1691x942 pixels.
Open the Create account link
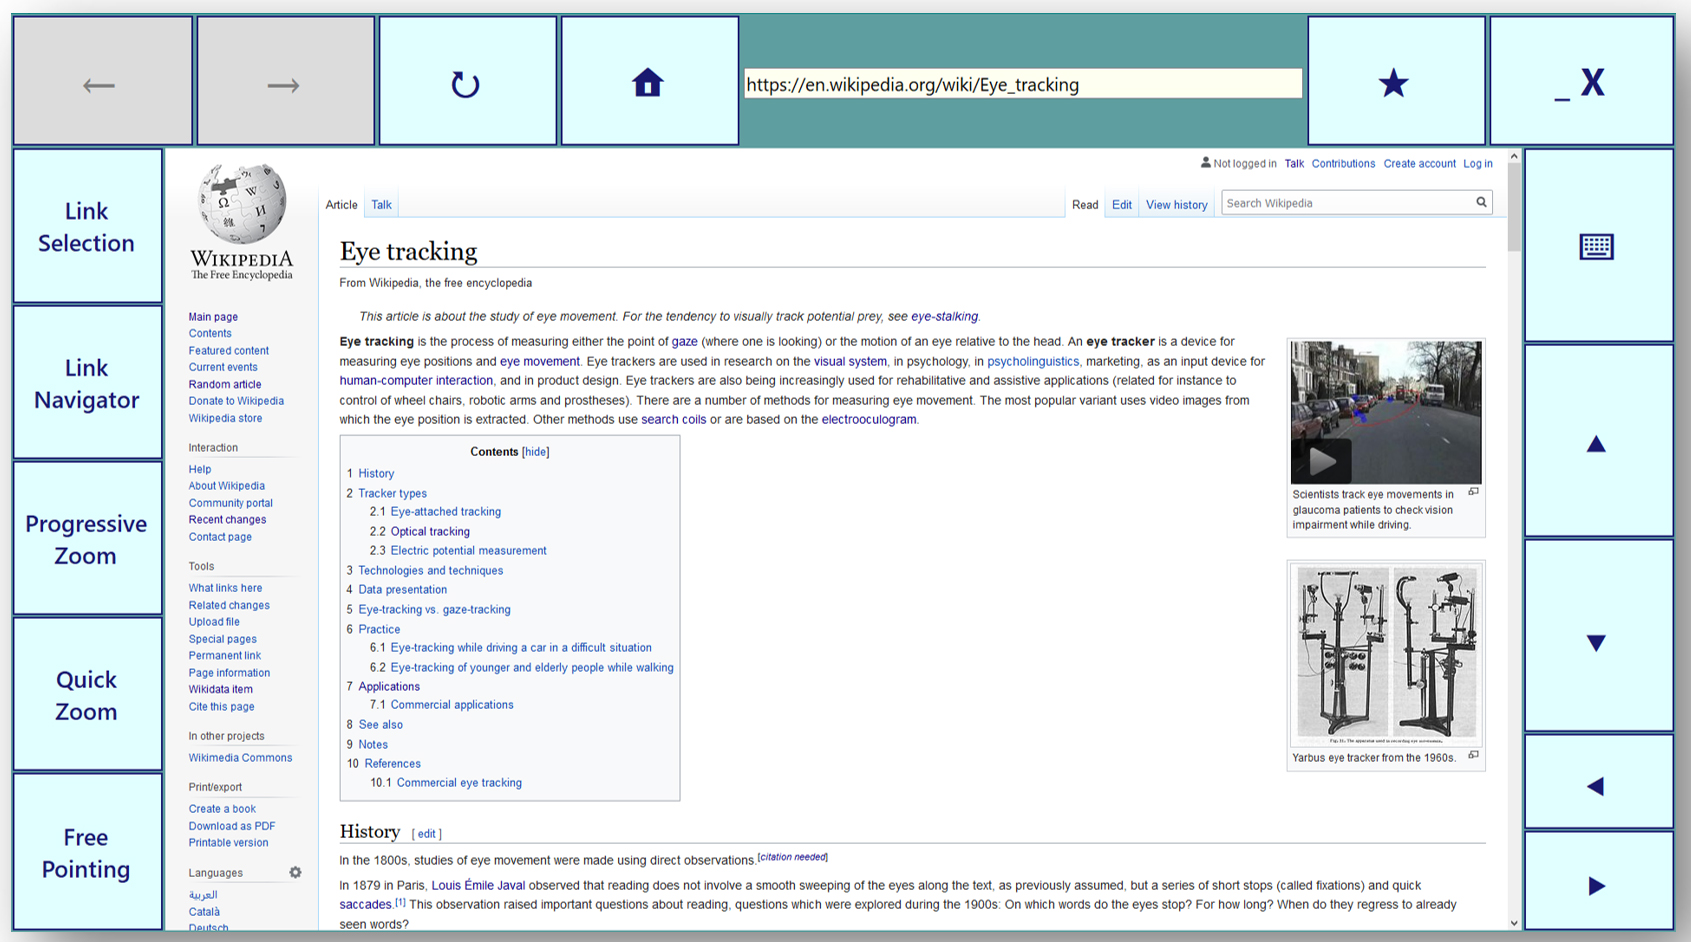click(1419, 164)
